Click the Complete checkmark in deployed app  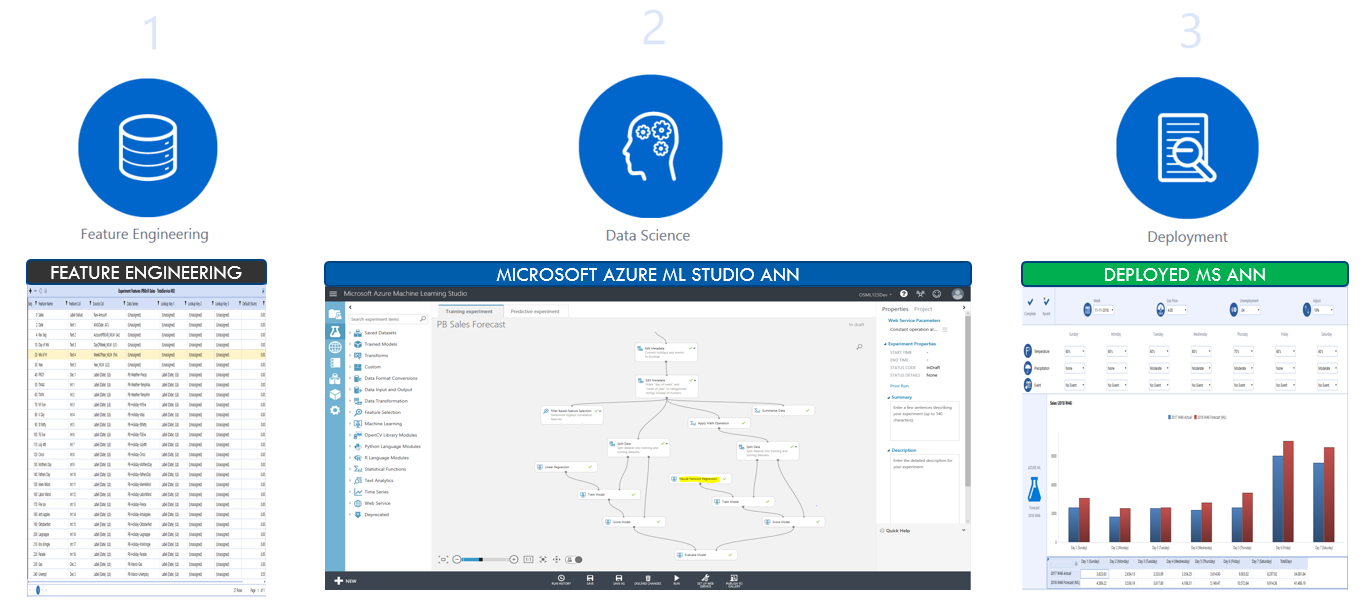1029,301
